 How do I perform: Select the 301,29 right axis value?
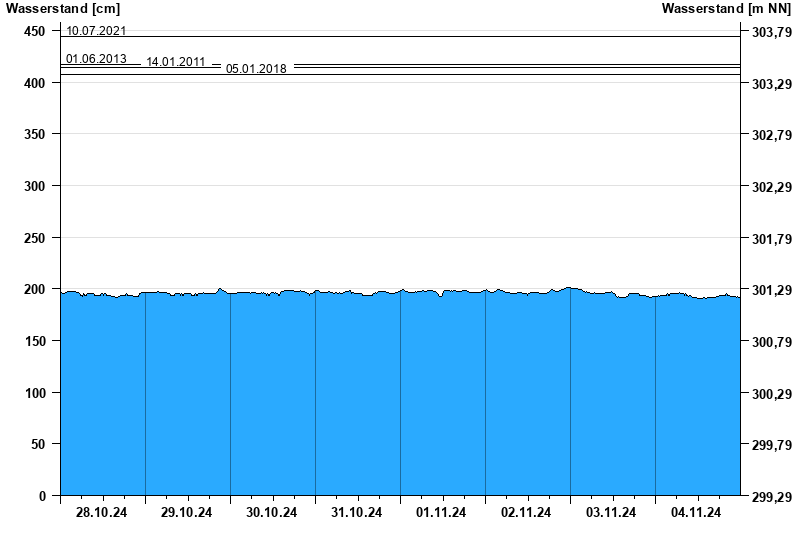point(770,290)
